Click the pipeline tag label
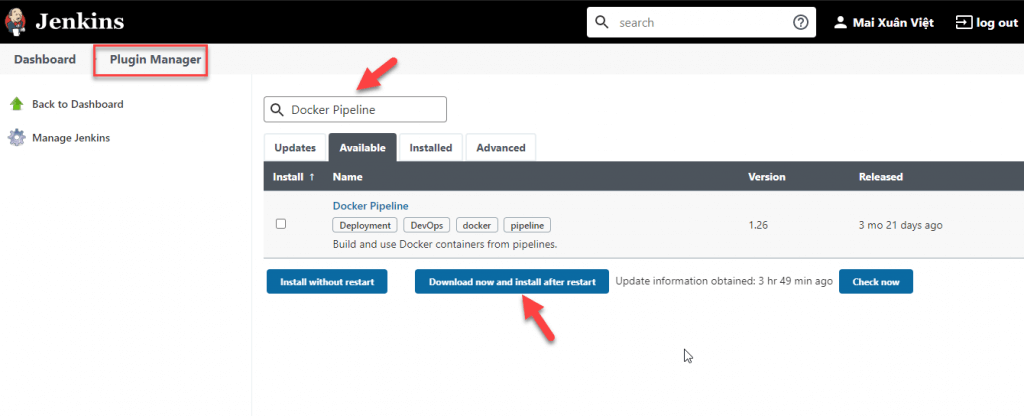 [x=527, y=225]
